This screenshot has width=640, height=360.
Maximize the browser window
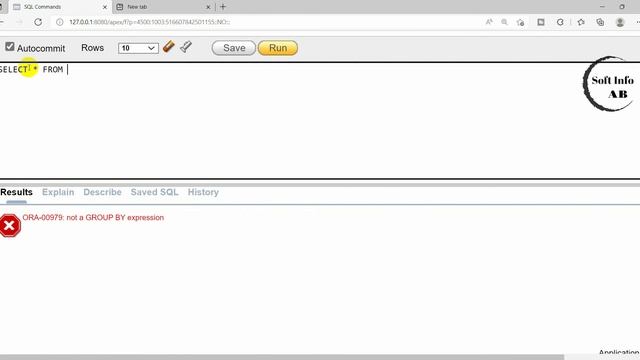pyautogui.click(x=622, y=7)
